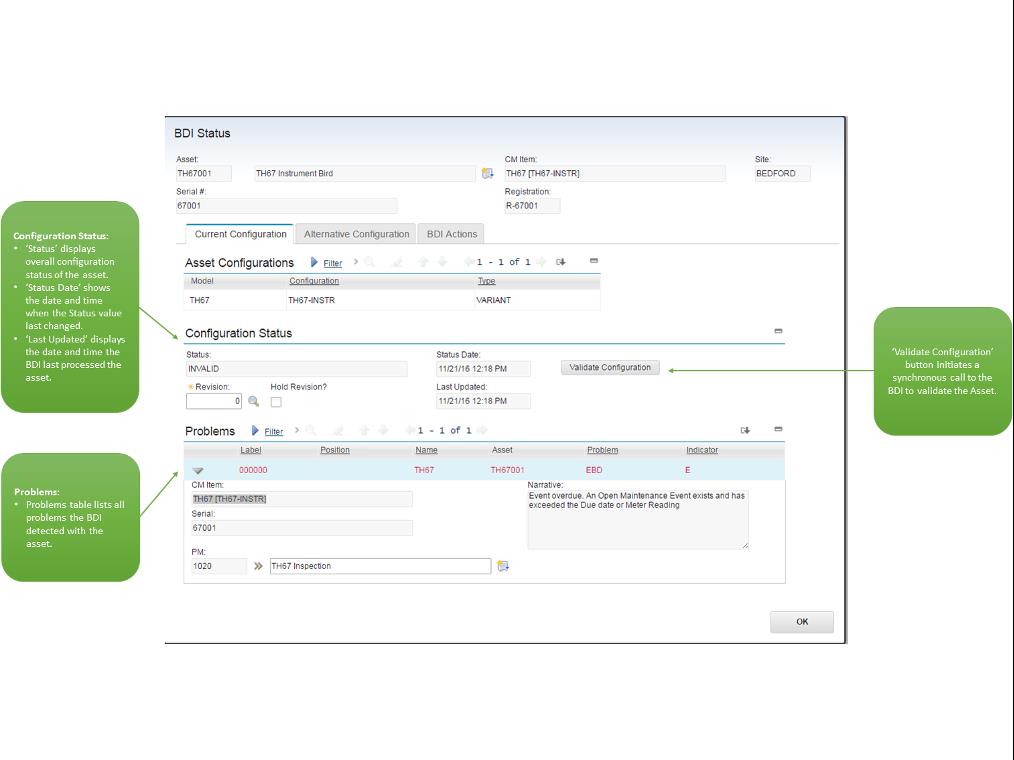Image resolution: width=1014 pixels, height=760 pixels.
Task: Click the Validate Configuration button
Action: 610,367
